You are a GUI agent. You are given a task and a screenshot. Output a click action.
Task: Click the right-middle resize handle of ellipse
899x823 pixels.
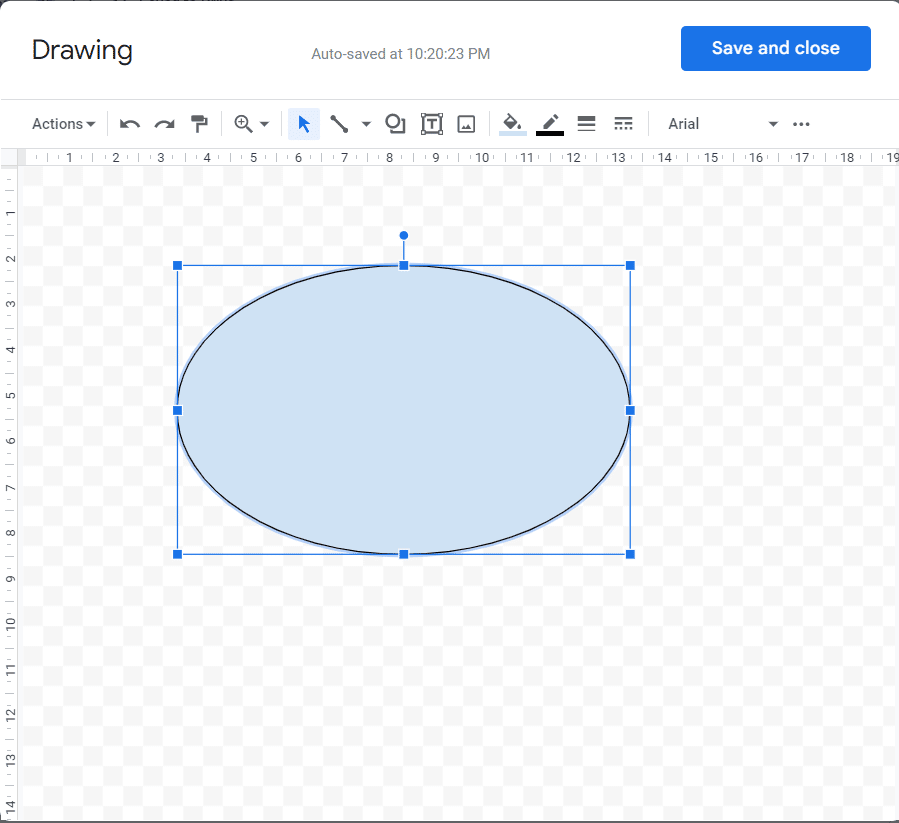(x=630, y=411)
